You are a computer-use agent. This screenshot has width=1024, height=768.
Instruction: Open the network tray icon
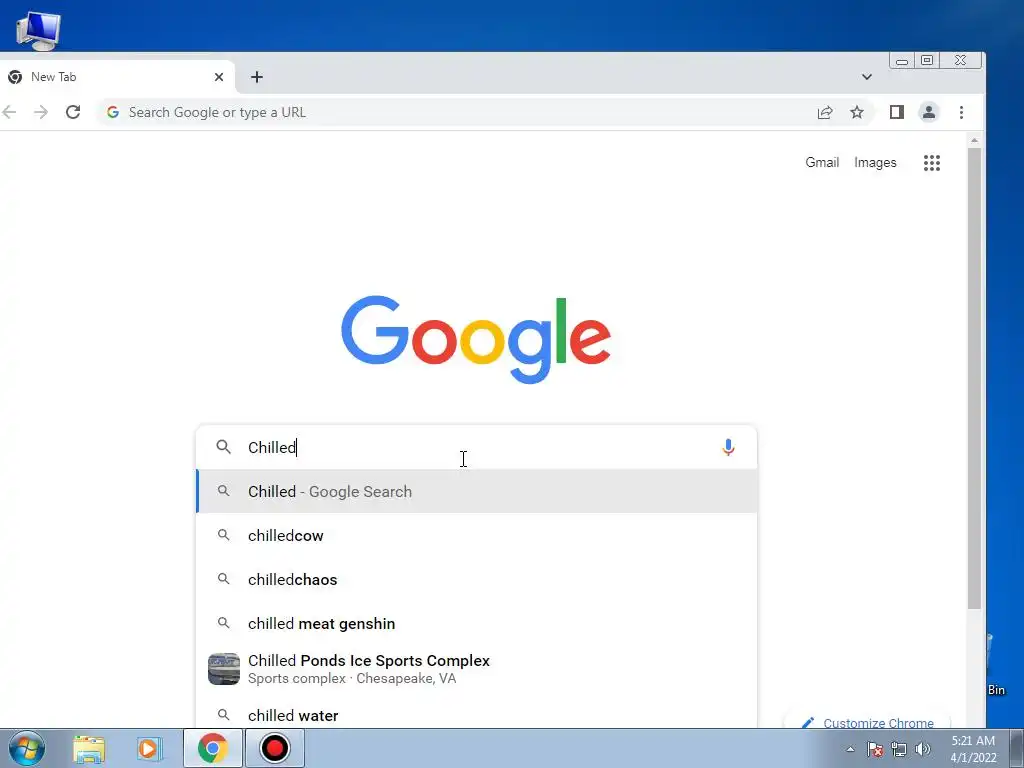[899, 749]
